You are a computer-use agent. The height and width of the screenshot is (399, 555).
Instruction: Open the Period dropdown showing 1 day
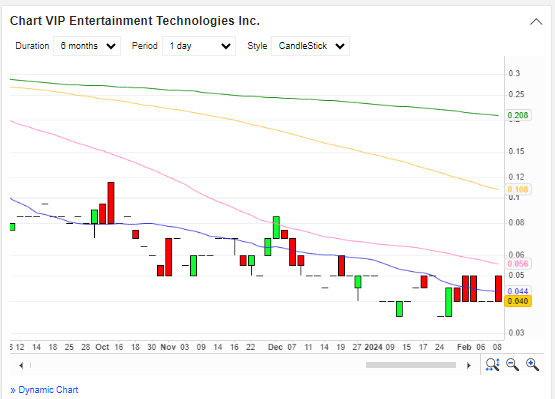199,46
